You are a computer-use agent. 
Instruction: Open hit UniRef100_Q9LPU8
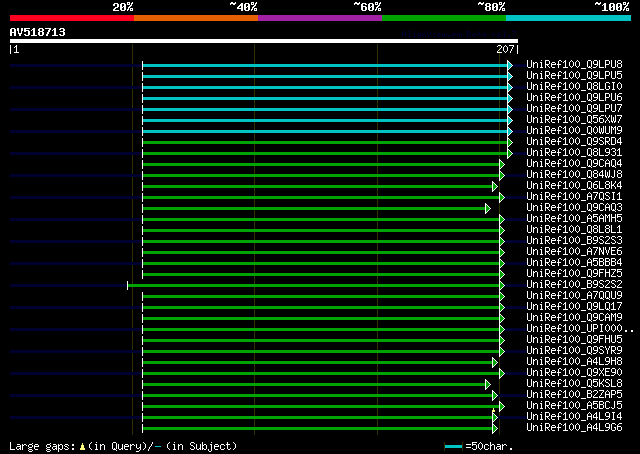pos(574,65)
